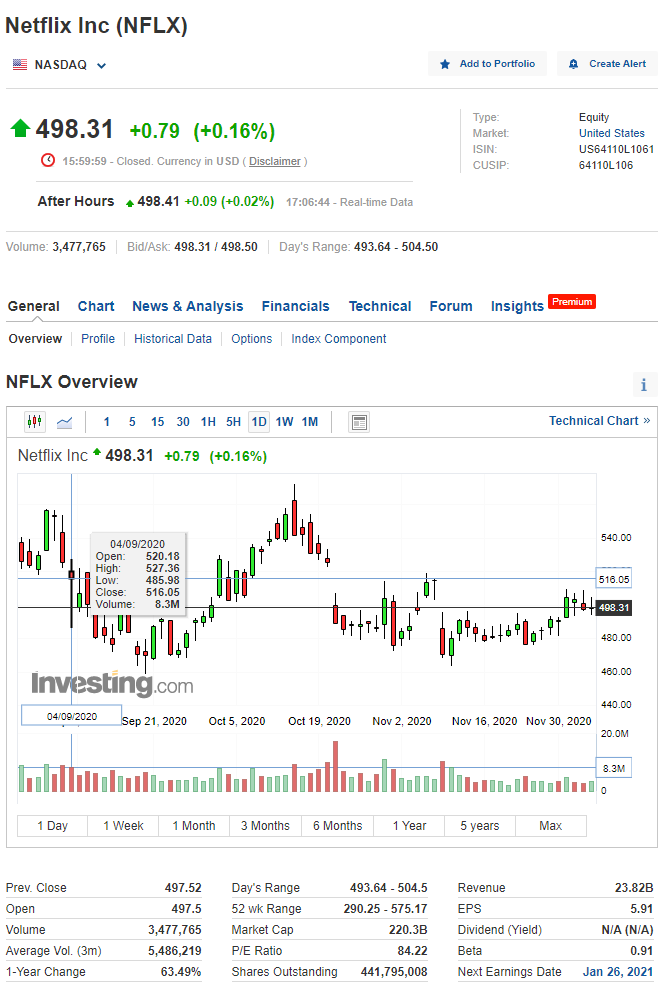Screen dimensions: 670x996
Task: Open the Disclaimer link
Action: (x=274, y=161)
